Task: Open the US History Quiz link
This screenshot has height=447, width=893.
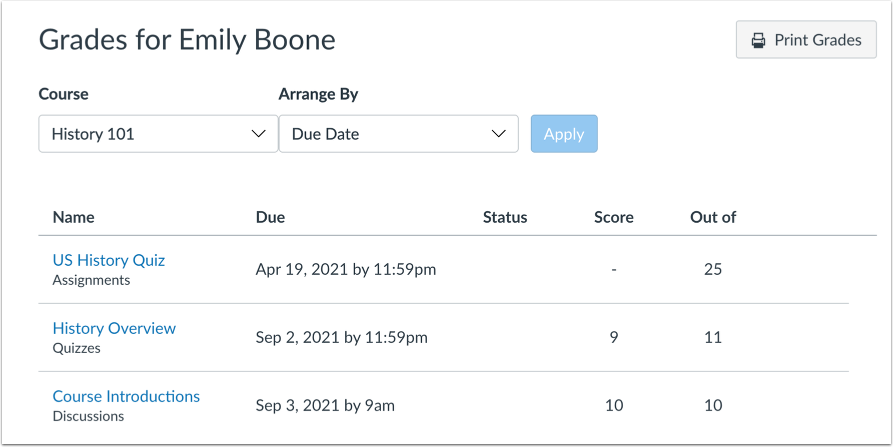Action: coord(108,260)
